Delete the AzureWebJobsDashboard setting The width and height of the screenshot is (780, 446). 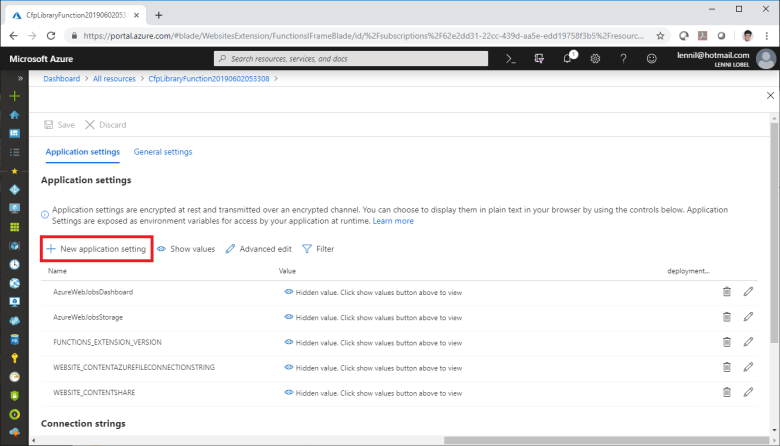click(x=727, y=292)
